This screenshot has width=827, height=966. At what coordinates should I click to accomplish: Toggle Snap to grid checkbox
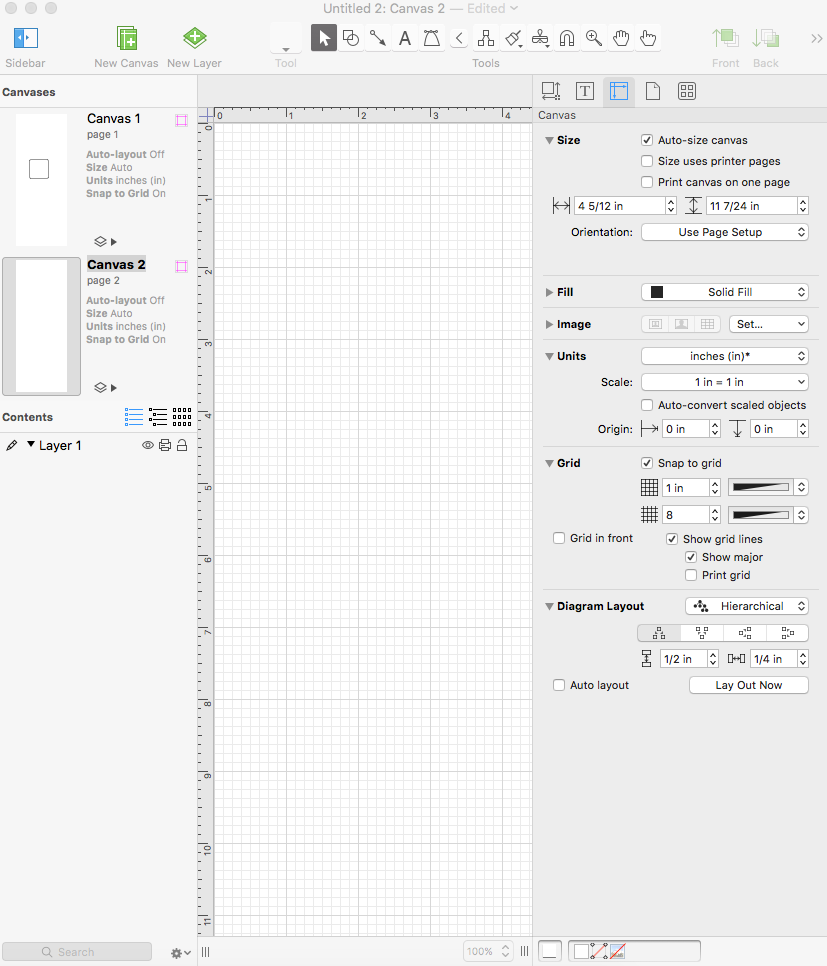click(647, 463)
